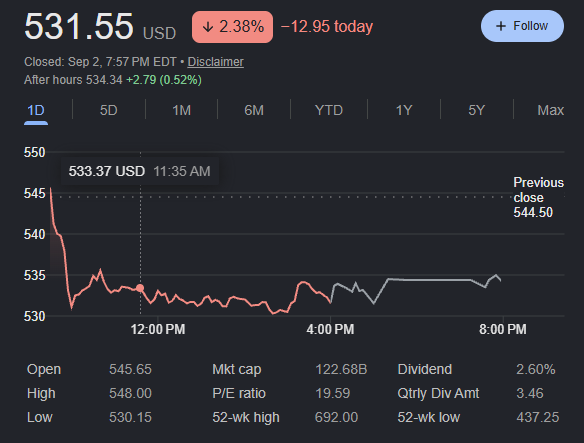Select the 1D time range tab

tap(36, 111)
